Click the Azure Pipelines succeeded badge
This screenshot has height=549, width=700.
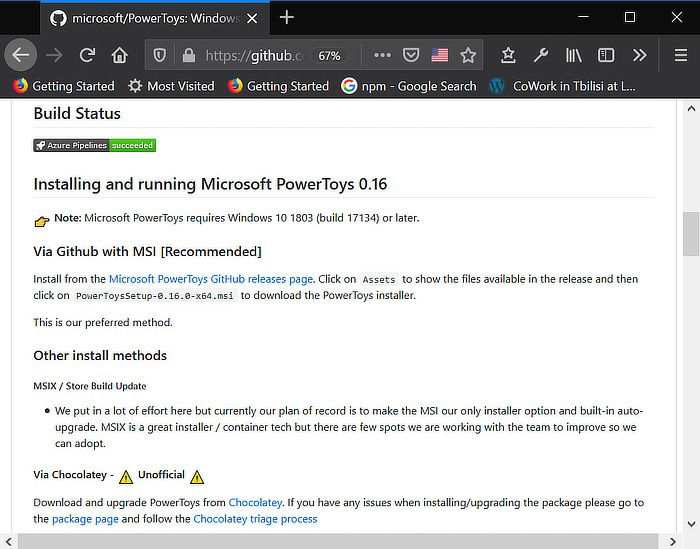pyautogui.click(x=95, y=145)
